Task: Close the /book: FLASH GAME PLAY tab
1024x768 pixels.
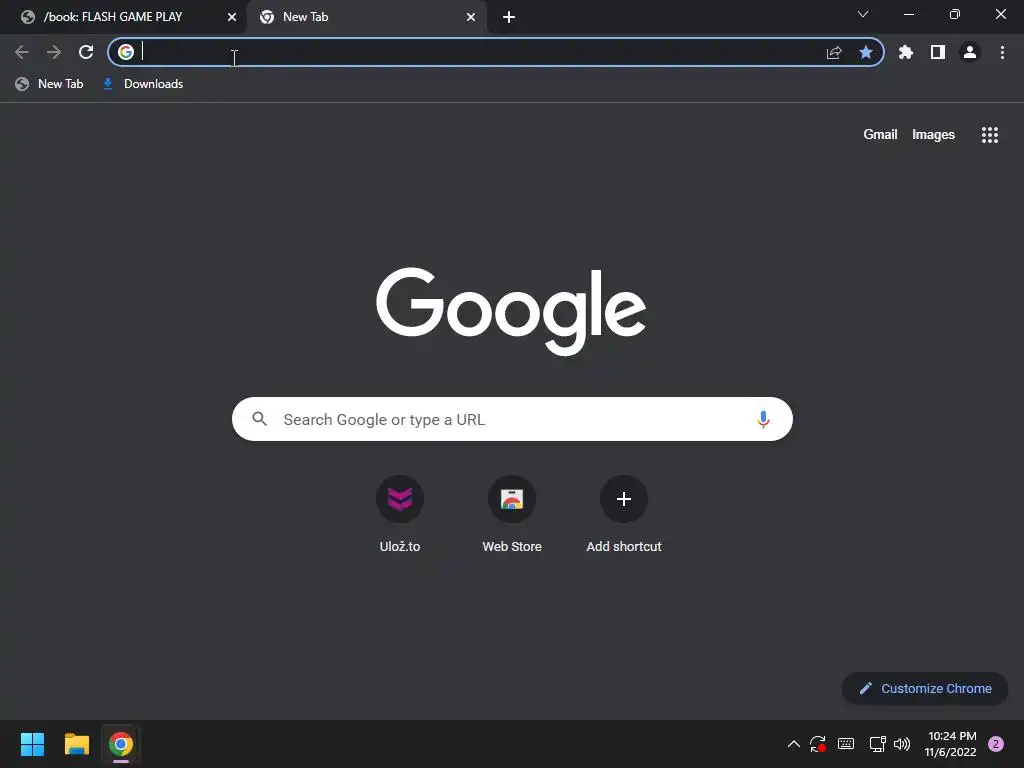Action: (232, 17)
